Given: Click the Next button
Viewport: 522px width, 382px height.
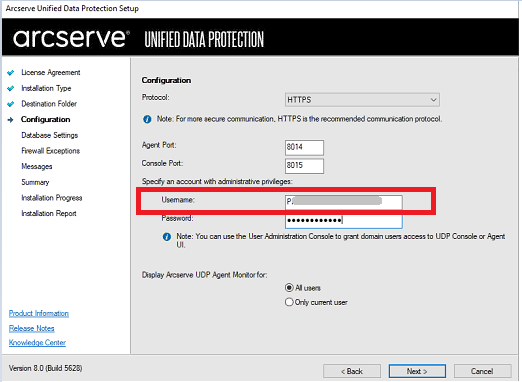Looking at the screenshot, I should pyautogui.click(x=417, y=371).
